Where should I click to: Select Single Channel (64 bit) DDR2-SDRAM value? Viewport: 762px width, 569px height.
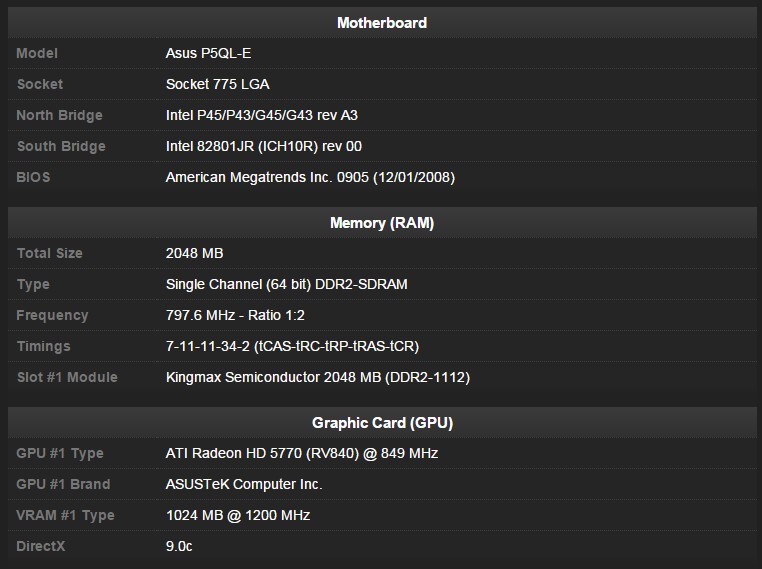pos(287,284)
